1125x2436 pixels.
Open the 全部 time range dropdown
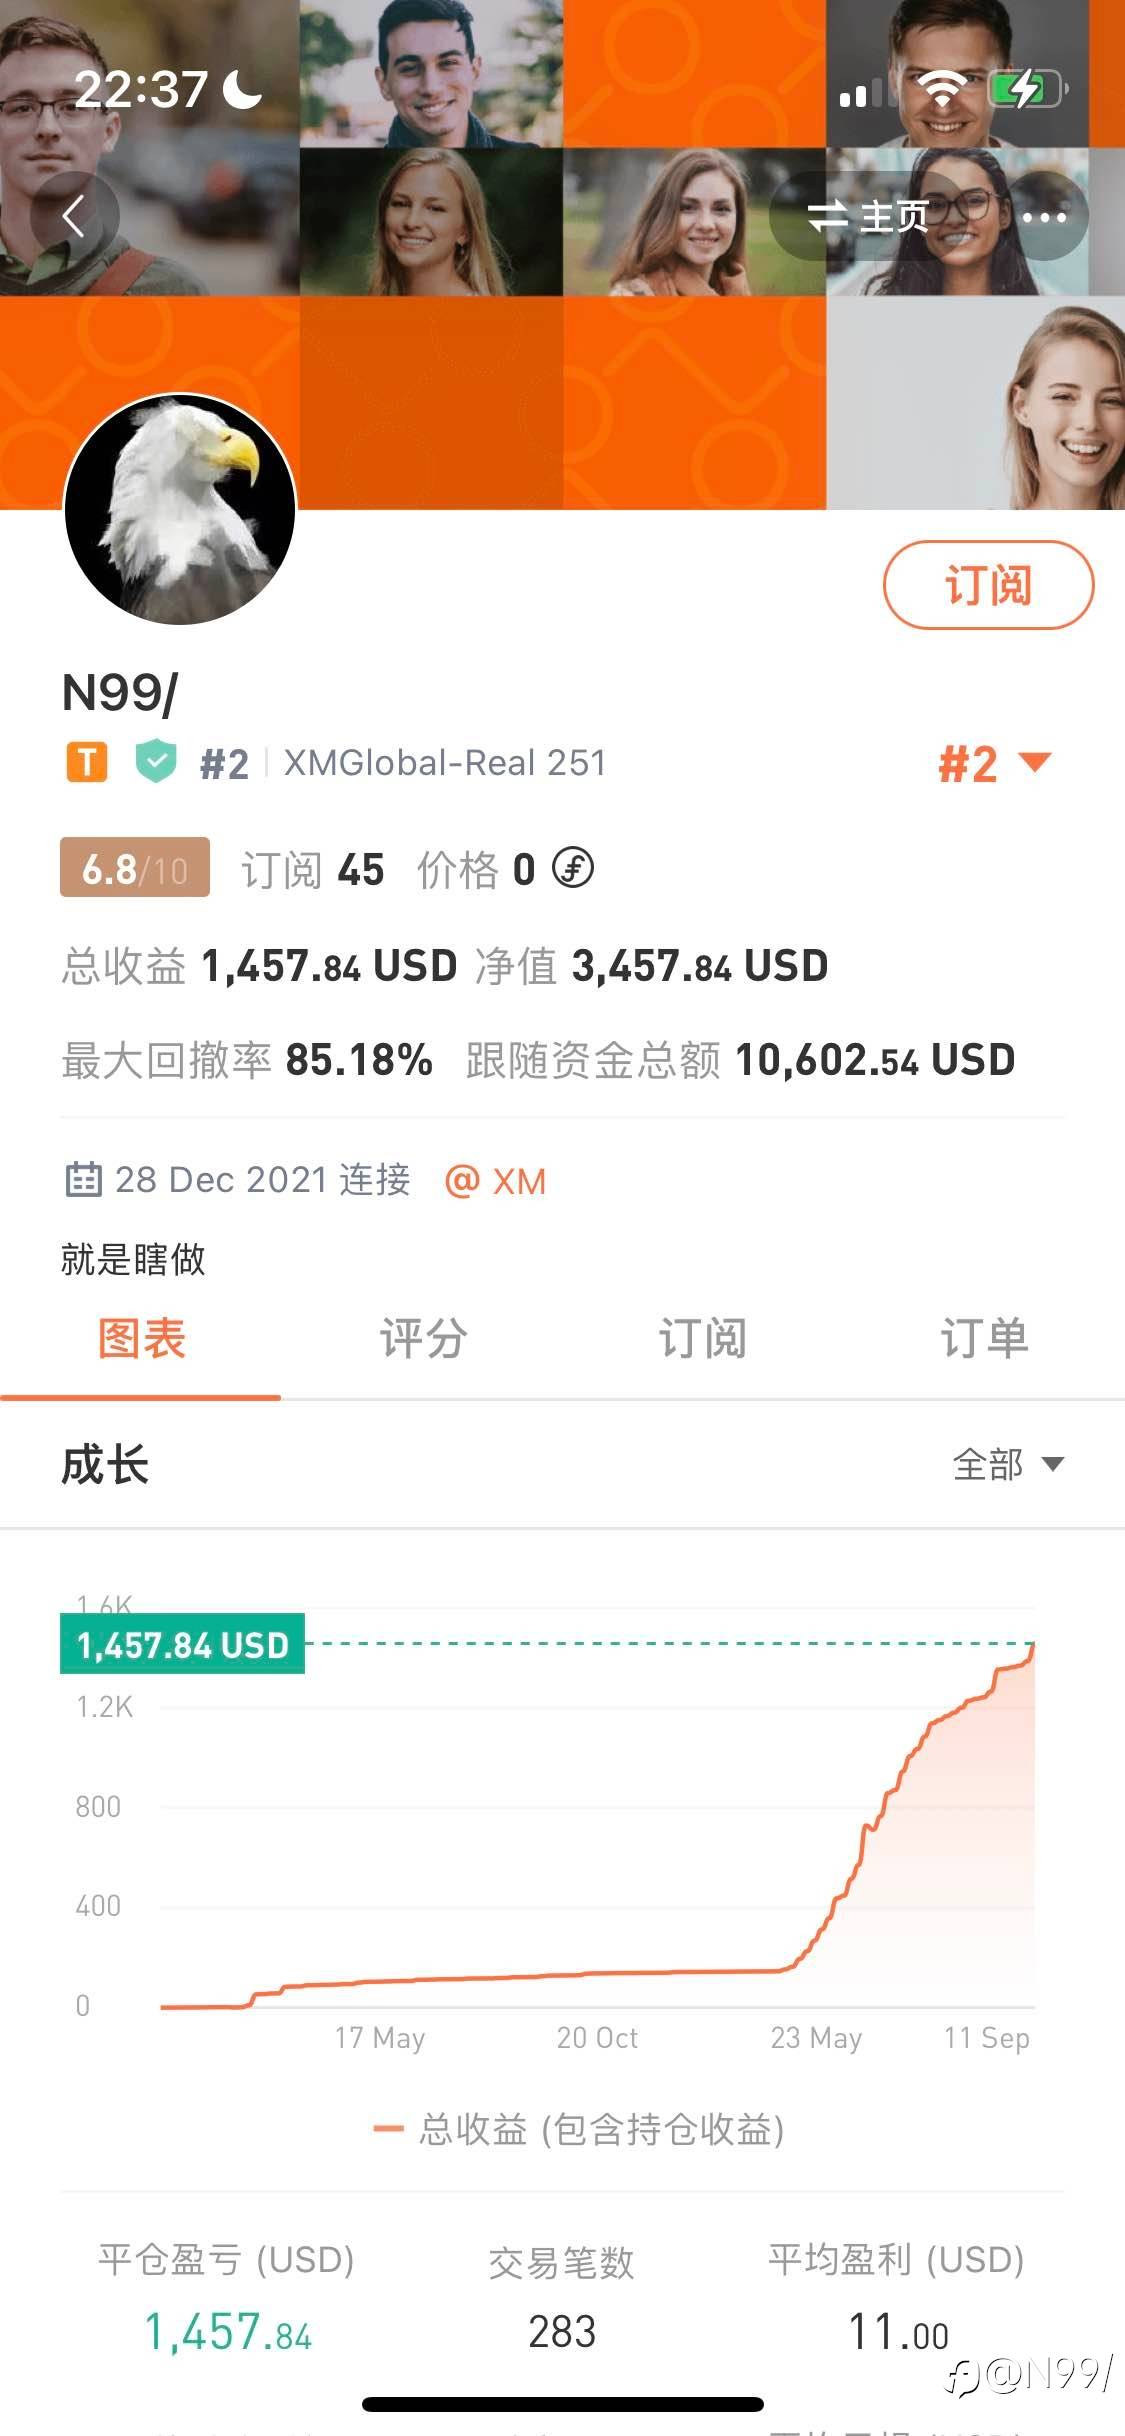[1007, 1465]
